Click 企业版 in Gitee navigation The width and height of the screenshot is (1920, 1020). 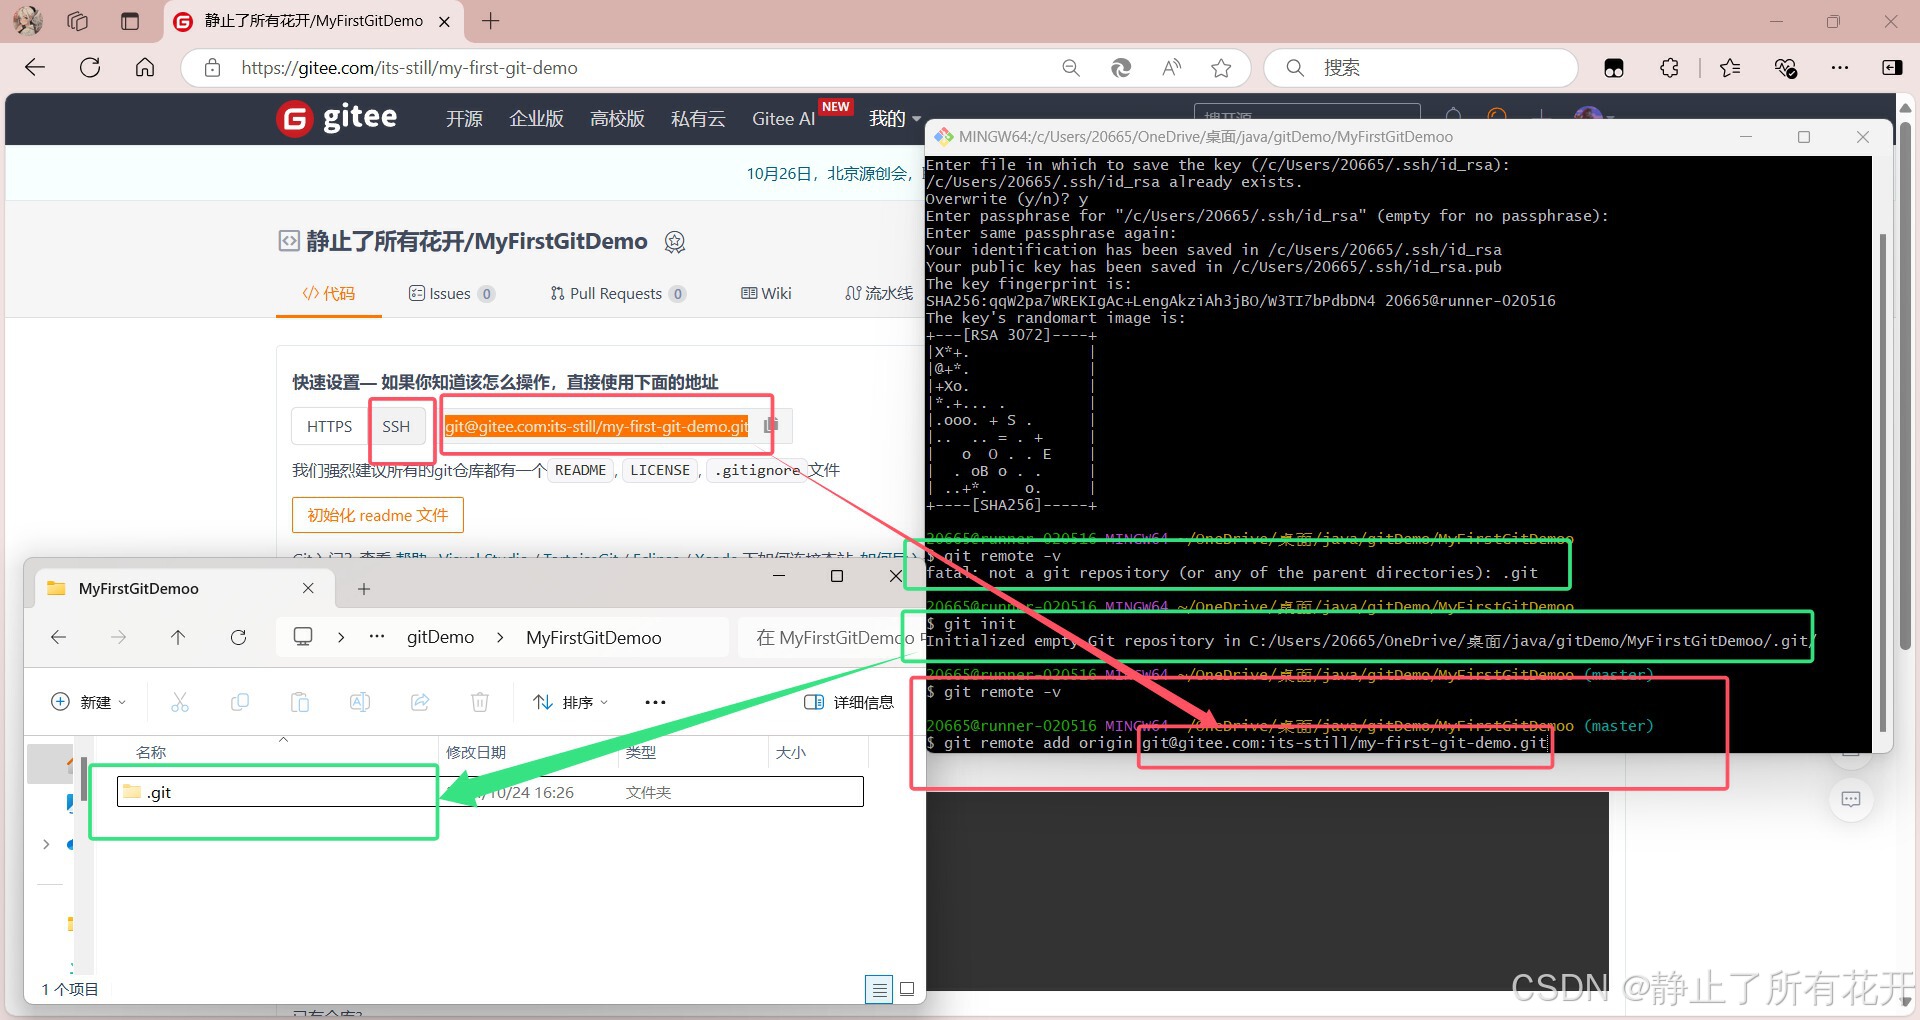537,119
